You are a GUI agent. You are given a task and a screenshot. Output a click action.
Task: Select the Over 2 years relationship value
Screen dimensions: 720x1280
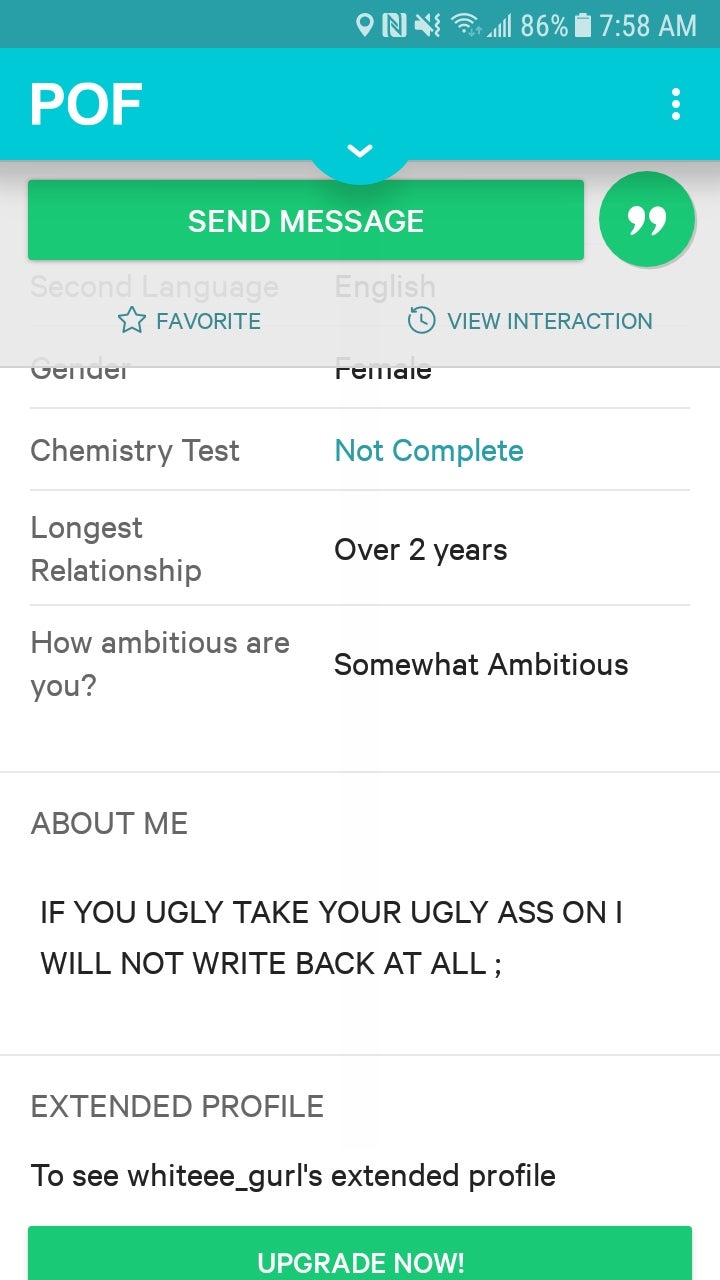(x=420, y=550)
